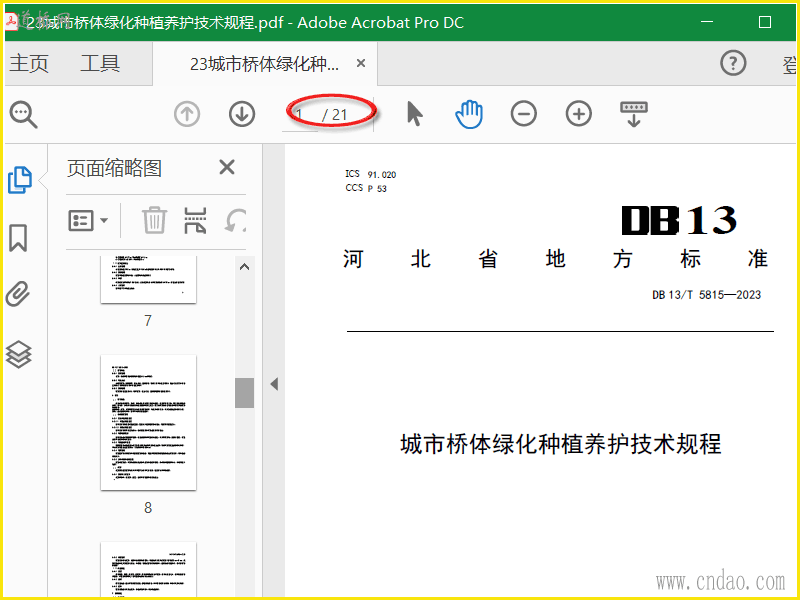Click the 页面缩略图 panel title
This screenshot has height=600, width=800.
click(x=114, y=168)
